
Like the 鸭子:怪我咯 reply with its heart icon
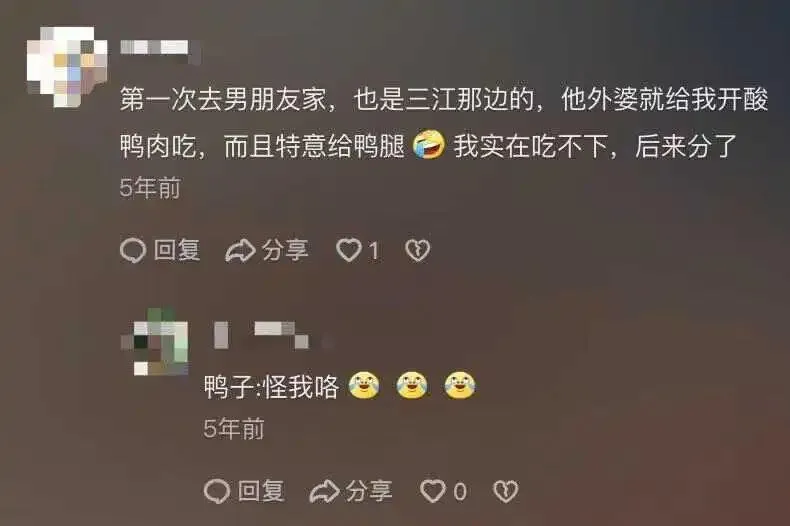[x=433, y=491]
